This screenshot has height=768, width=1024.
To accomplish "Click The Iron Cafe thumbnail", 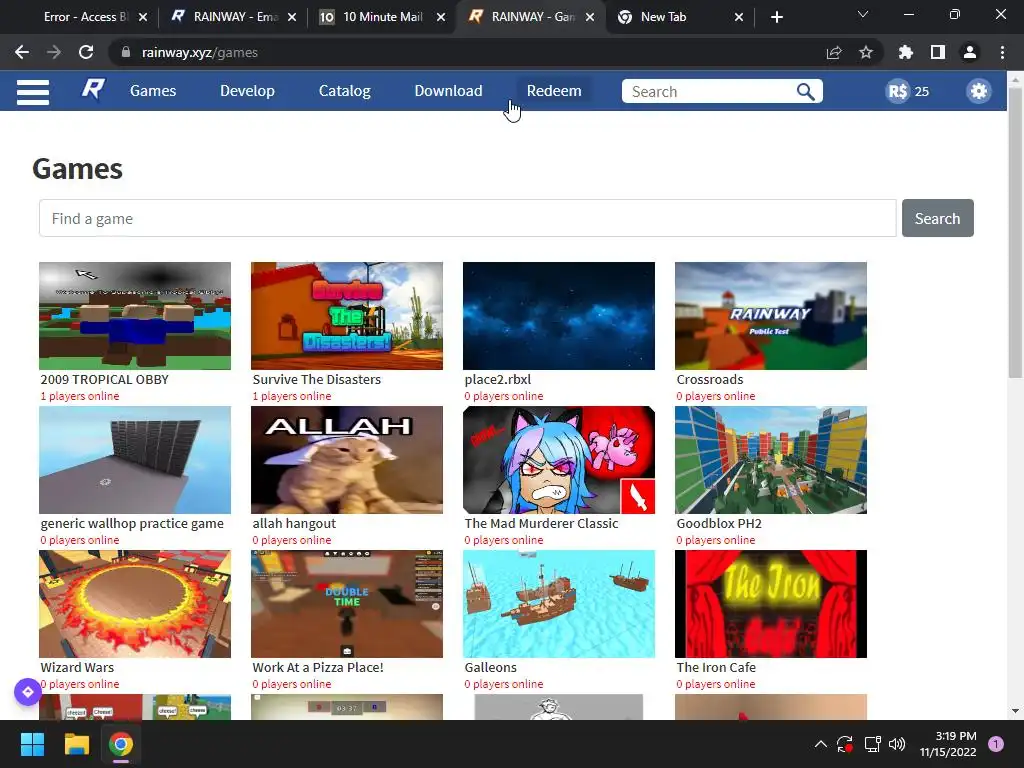I will coord(771,603).
